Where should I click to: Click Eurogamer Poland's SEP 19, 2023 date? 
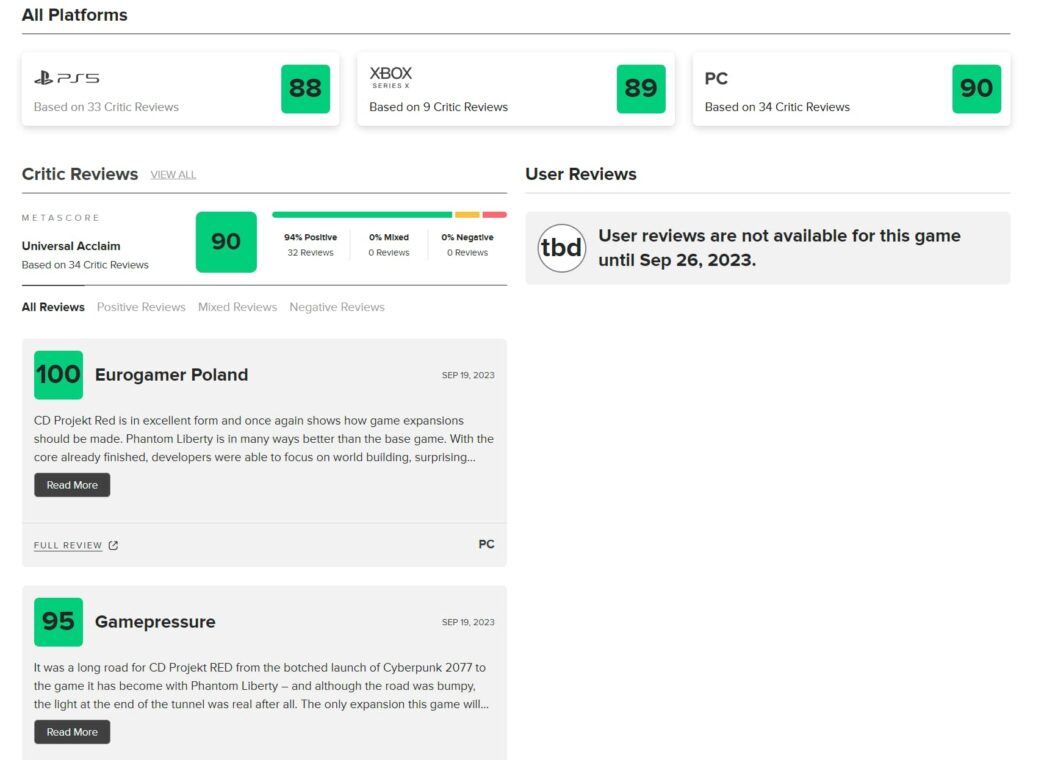pyautogui.click(x=468, y=376)
